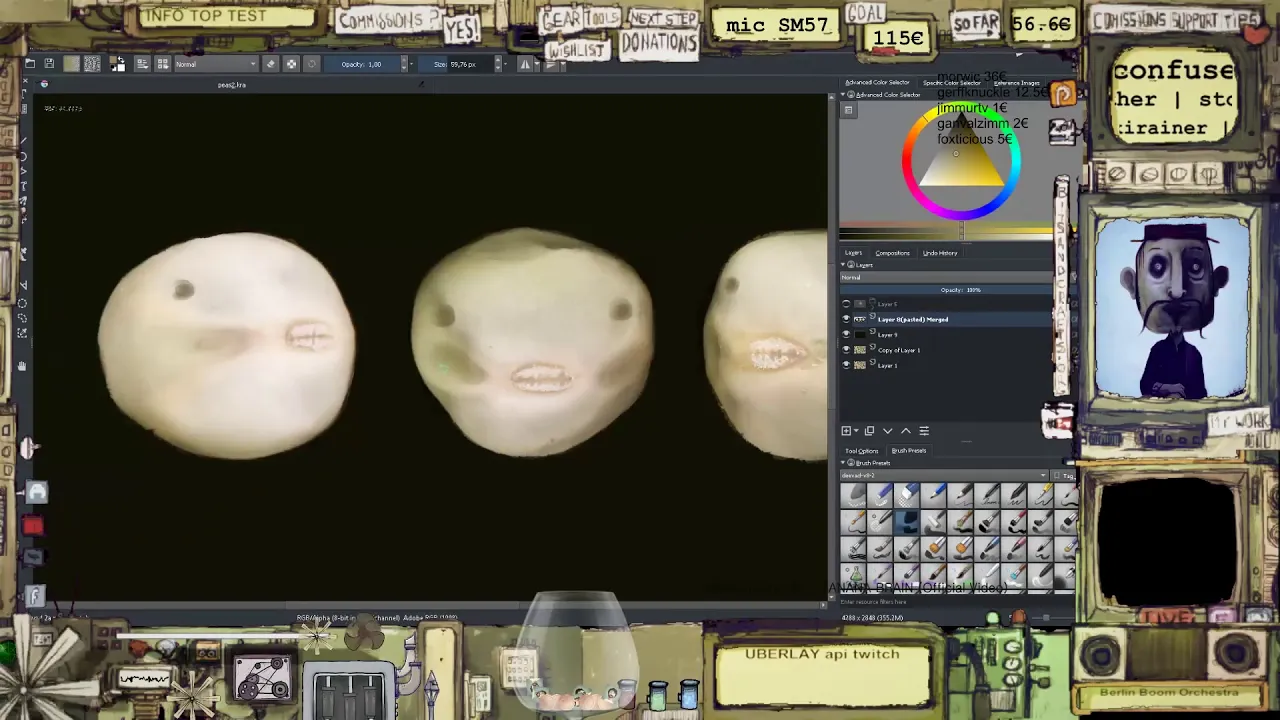Image resolution: width=1280 pixels, height=720 pixels.
Task: Duplicate the current layer
Action: (869, 431)
